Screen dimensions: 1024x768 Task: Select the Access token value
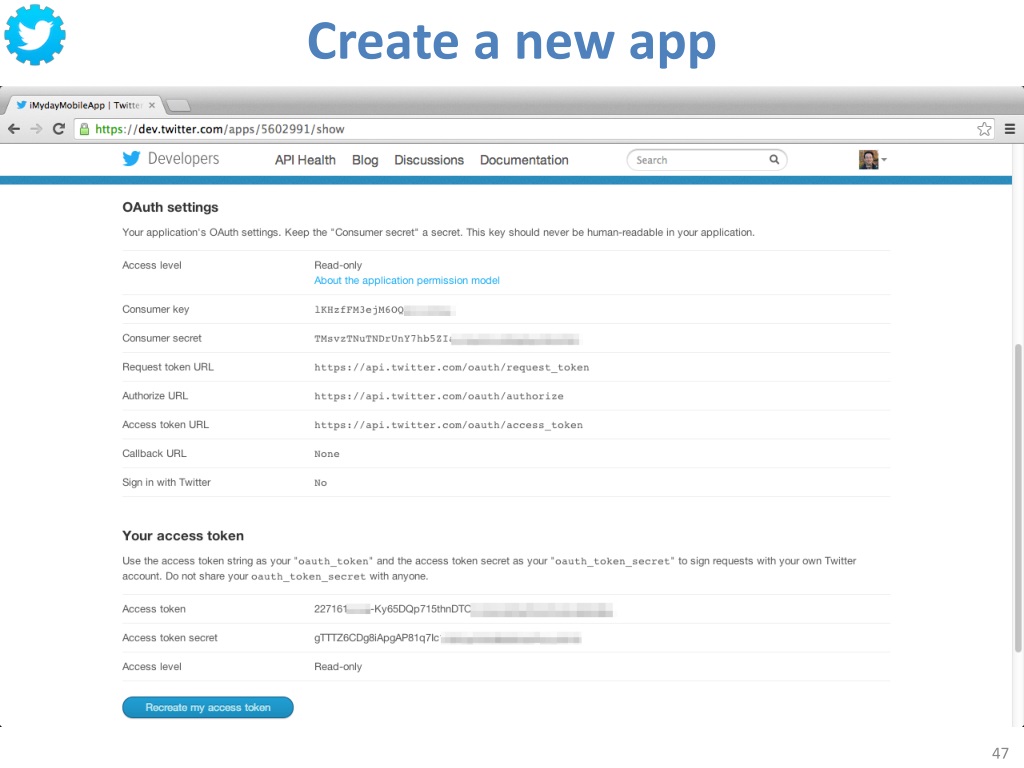point(463,609)
